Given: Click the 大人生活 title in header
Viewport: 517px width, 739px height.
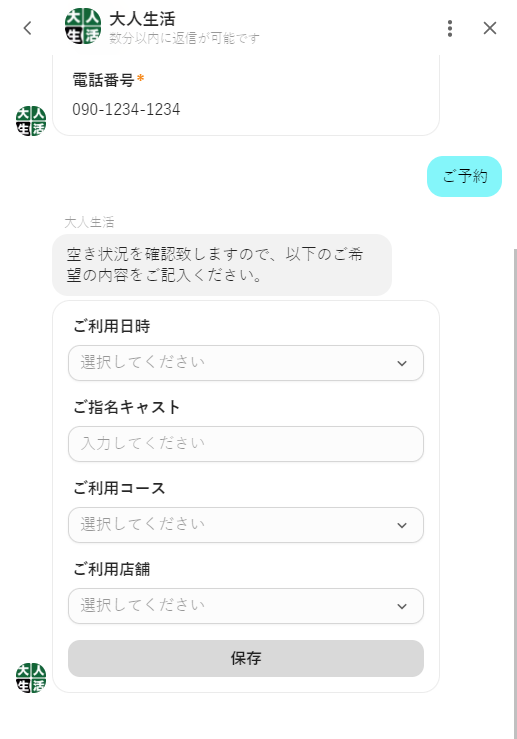Looking at the screenshot, I should coord(142,19).
